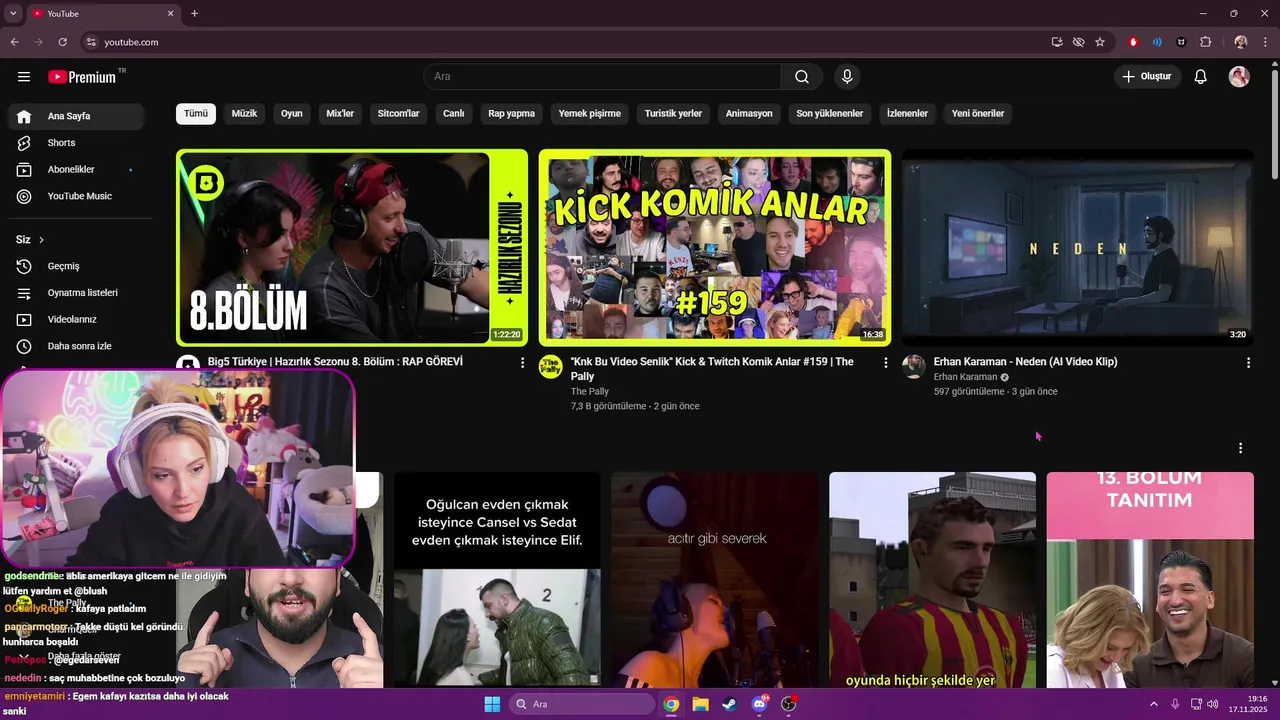Image resolution: width=1280 pixels, height=720 pixels.
Task: Open Chrome extensions puzzle icon
Action: (x=1205, y=42)
